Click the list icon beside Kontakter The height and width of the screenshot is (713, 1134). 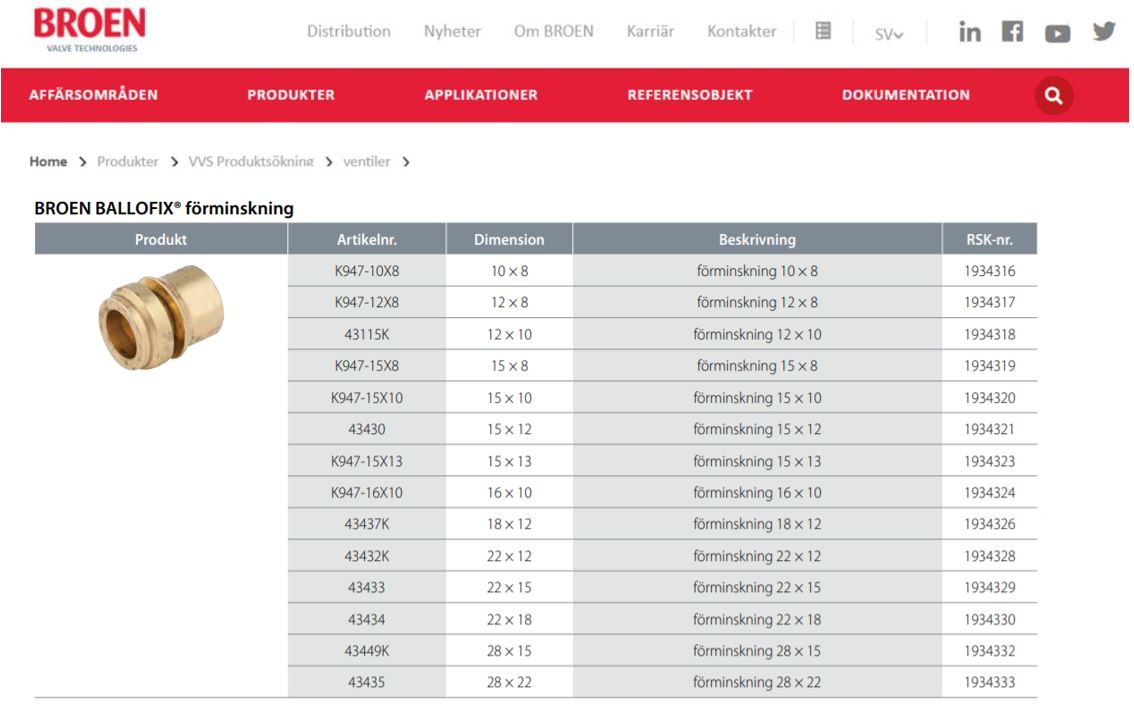click(823, 30)
